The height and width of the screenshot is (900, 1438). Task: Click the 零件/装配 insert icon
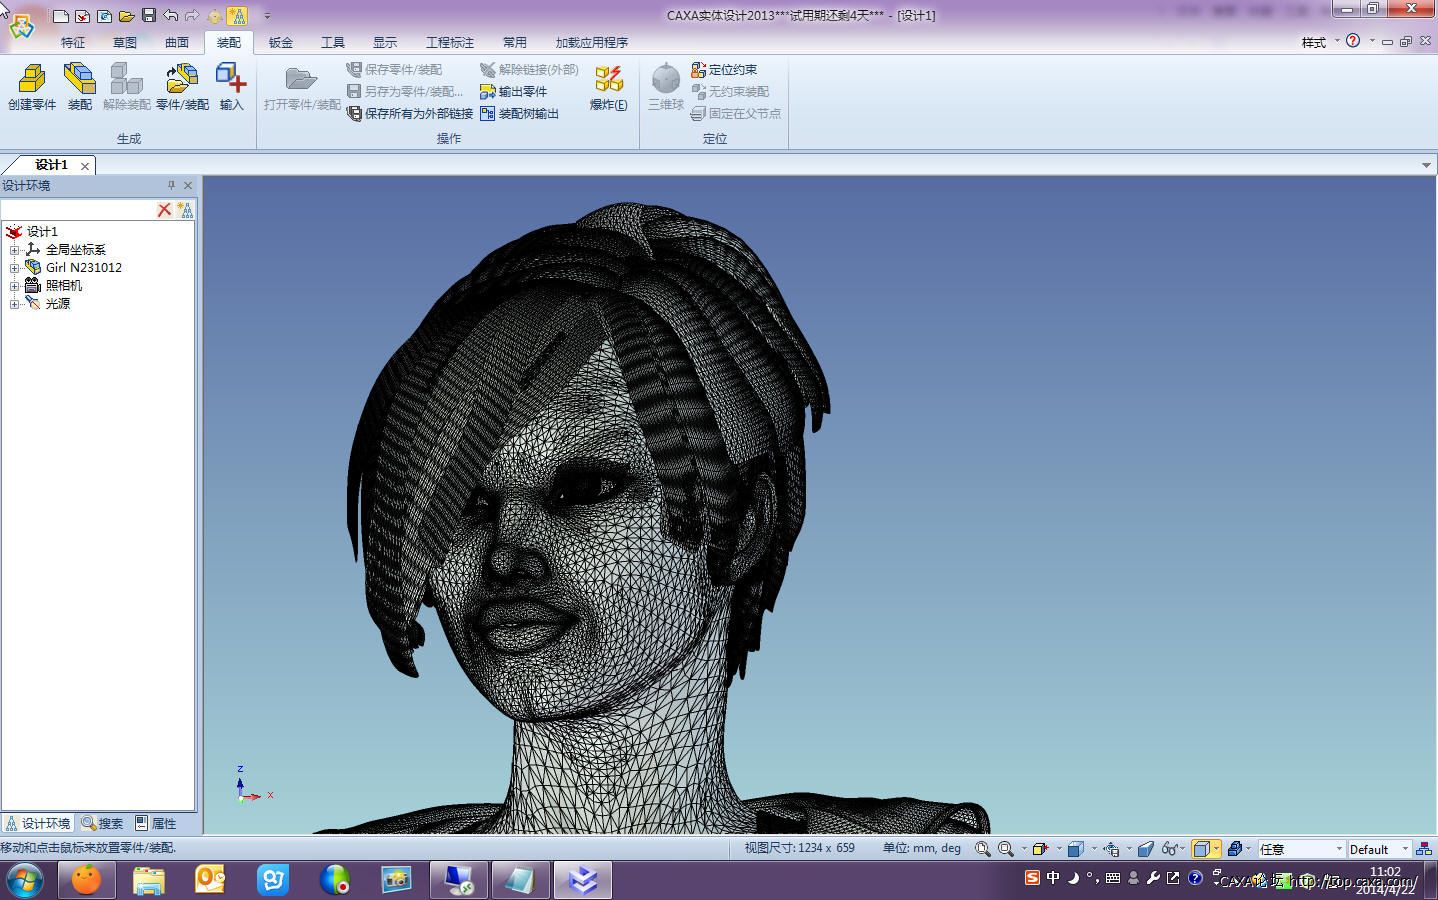[x=182, y=79]
